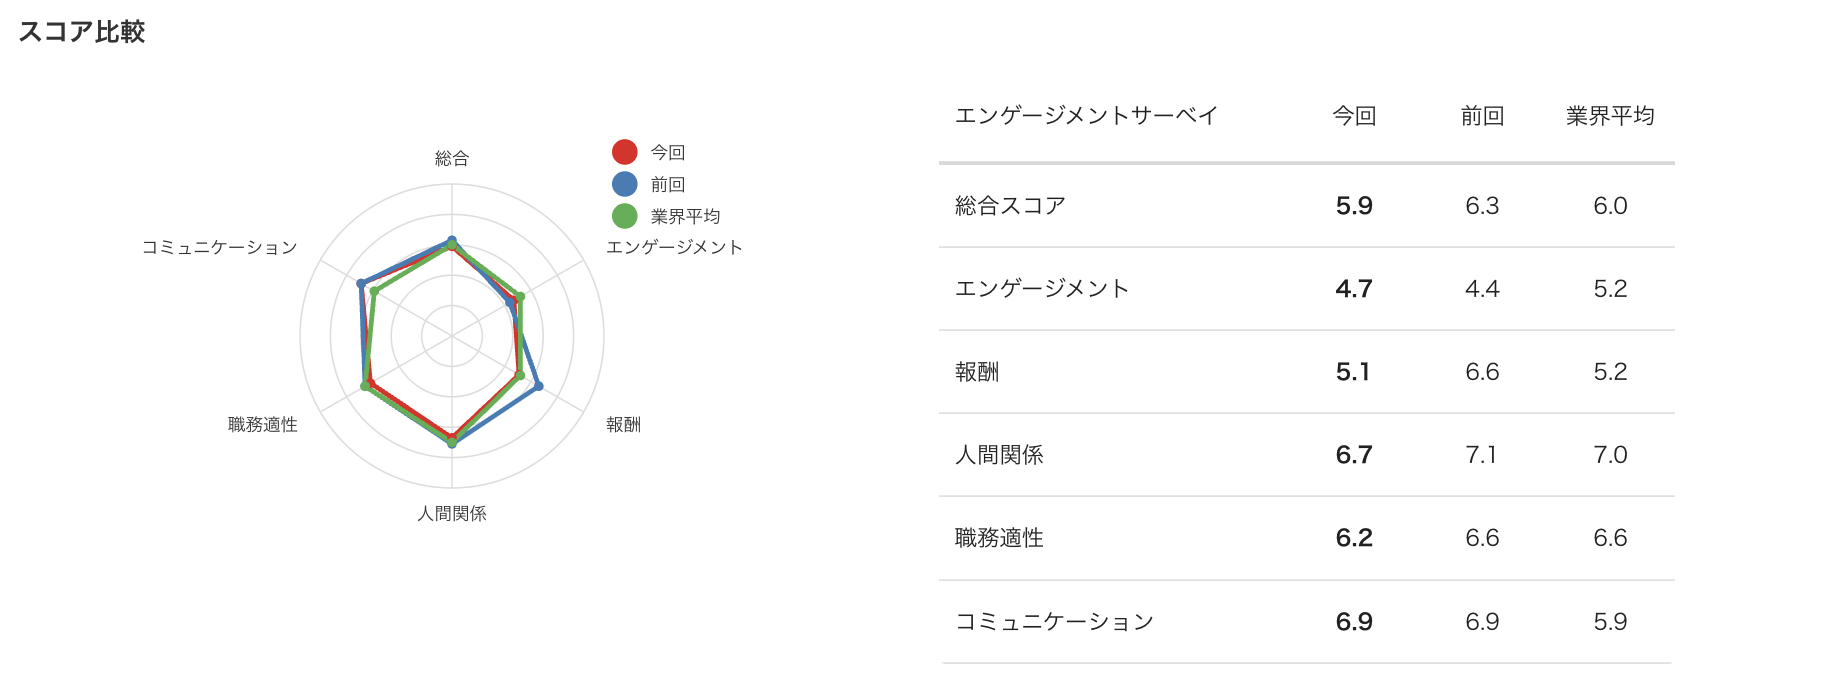Select the エンゲージメント row in the table
Viewport: 1822px width, 682px height.
[x=1042, y=289]
